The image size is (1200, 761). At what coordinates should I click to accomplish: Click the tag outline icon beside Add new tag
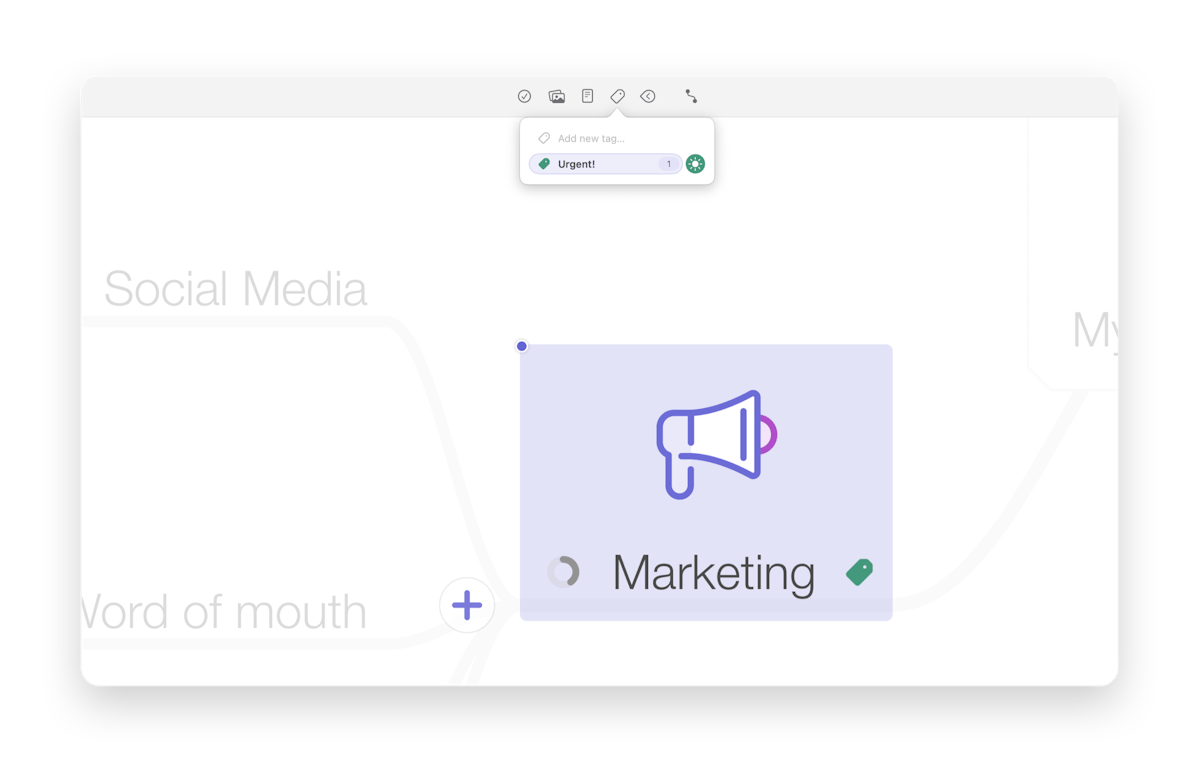(543, 137)
